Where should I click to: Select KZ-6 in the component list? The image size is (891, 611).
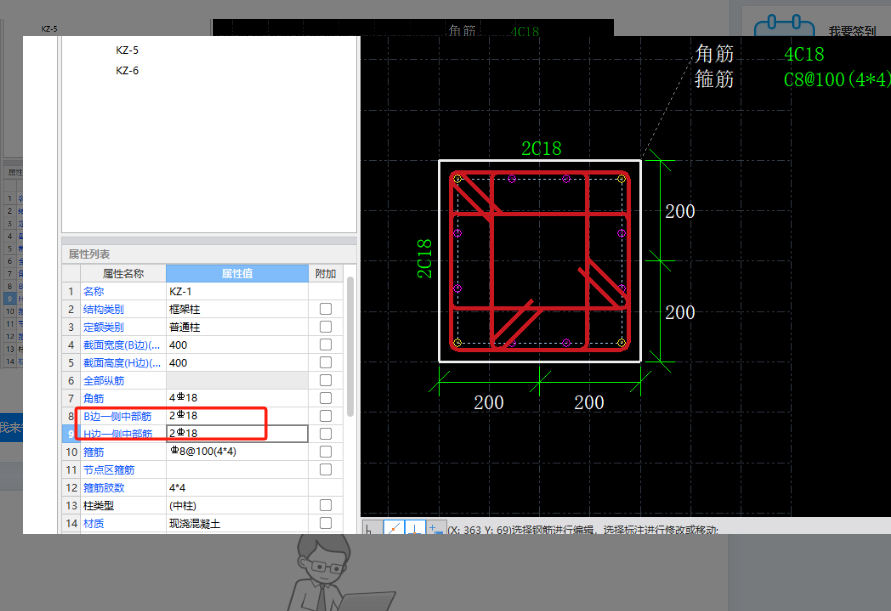click(127, 70)
